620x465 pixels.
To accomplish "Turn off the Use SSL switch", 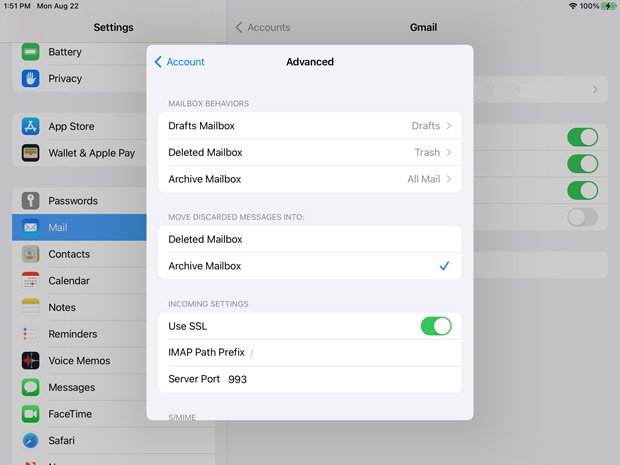I will click(x=436, y=326).
